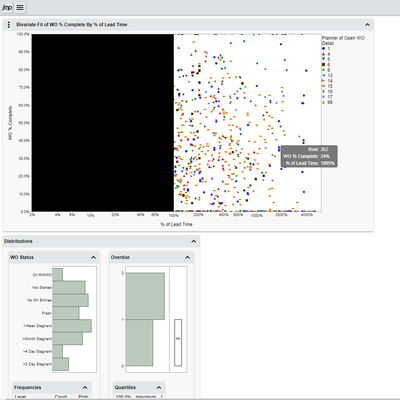Open the Bivariate Fit options kebab menu

point(9,25)
